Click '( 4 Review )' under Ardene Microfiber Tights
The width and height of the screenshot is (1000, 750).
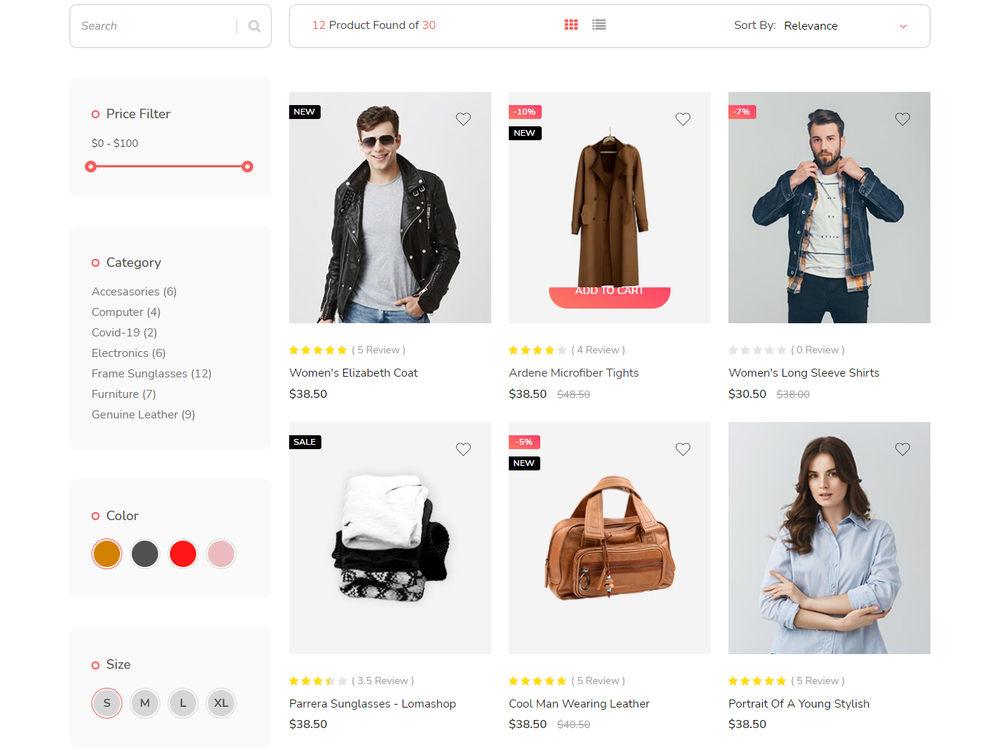598,349
